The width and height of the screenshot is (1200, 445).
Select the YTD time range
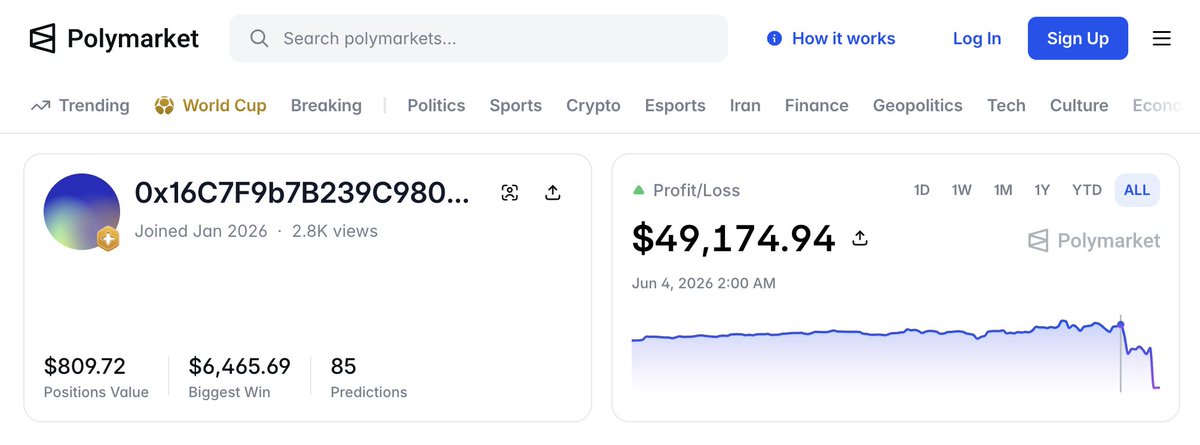(x=1087, y=190)
